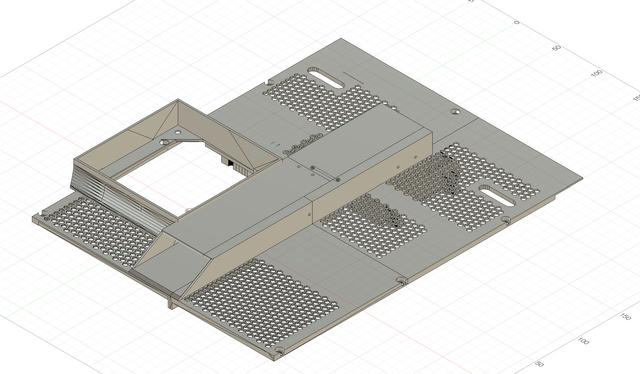Select the oblong slot in the right perforated grille
The width and height of the screenshot is (640, 374).
tap(496, 196)
